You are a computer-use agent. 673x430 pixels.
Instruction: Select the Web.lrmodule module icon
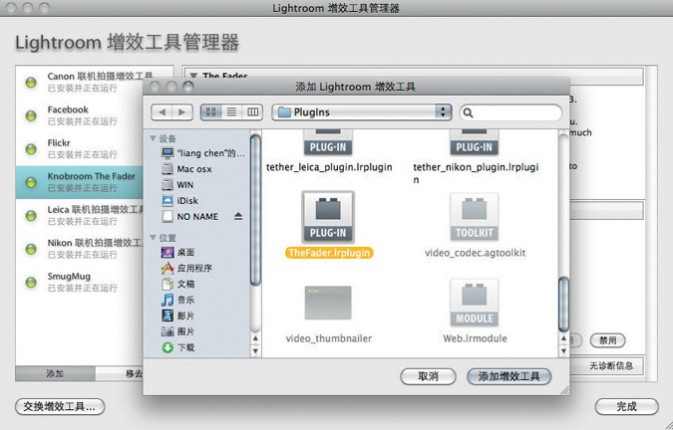474,303
